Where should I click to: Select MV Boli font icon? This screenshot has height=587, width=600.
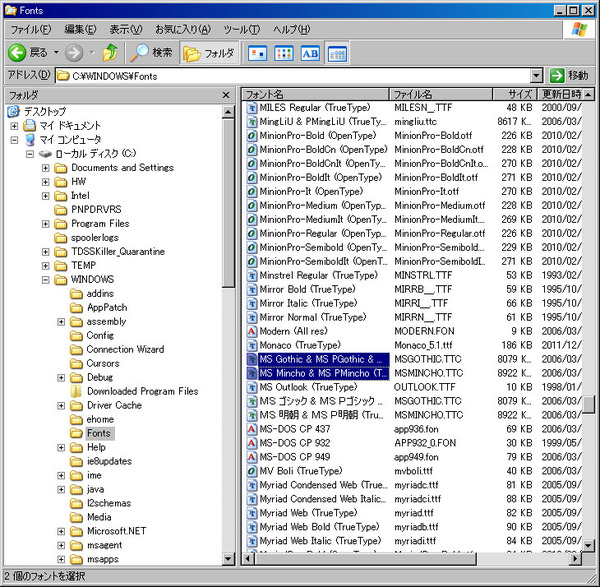pos(251,471)
